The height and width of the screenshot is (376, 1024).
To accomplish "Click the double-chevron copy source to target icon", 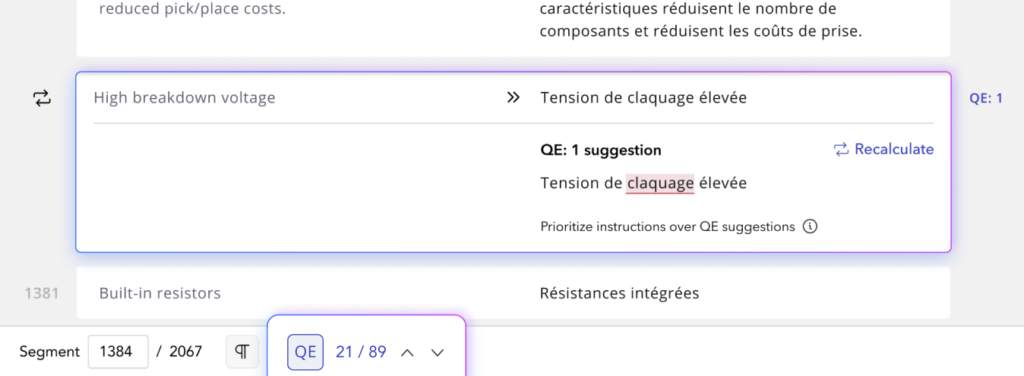I will coord(513,98).
